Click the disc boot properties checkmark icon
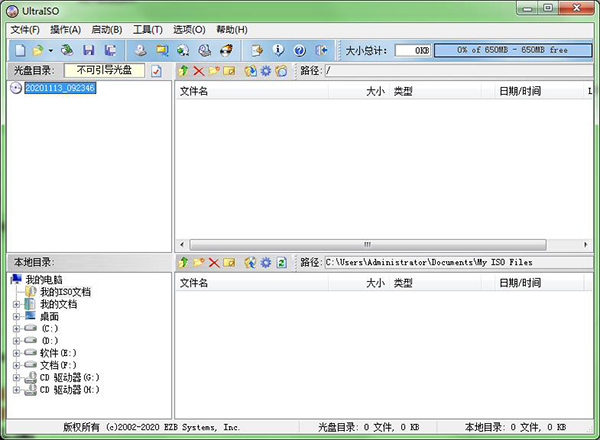The width and height of the screenshot is (600, 440). (x=156, y=71)
